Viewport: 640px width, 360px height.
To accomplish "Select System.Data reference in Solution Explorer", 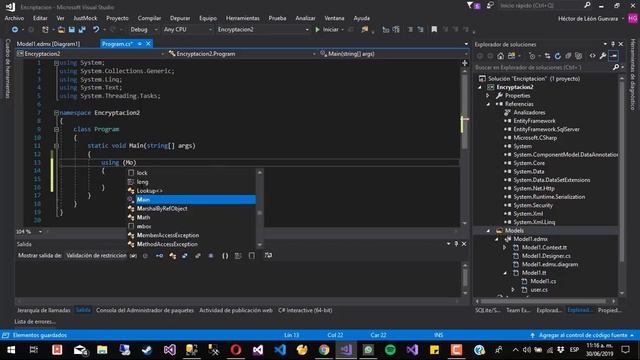I will pos(529,171).
